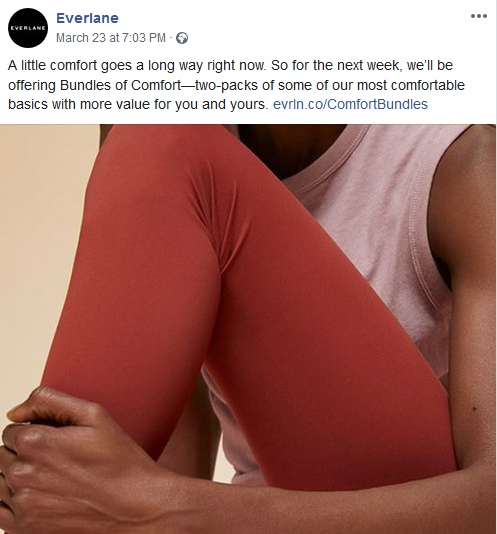Visit the Everlane page name link
The image size is (497, 534).
pos(87,18)
